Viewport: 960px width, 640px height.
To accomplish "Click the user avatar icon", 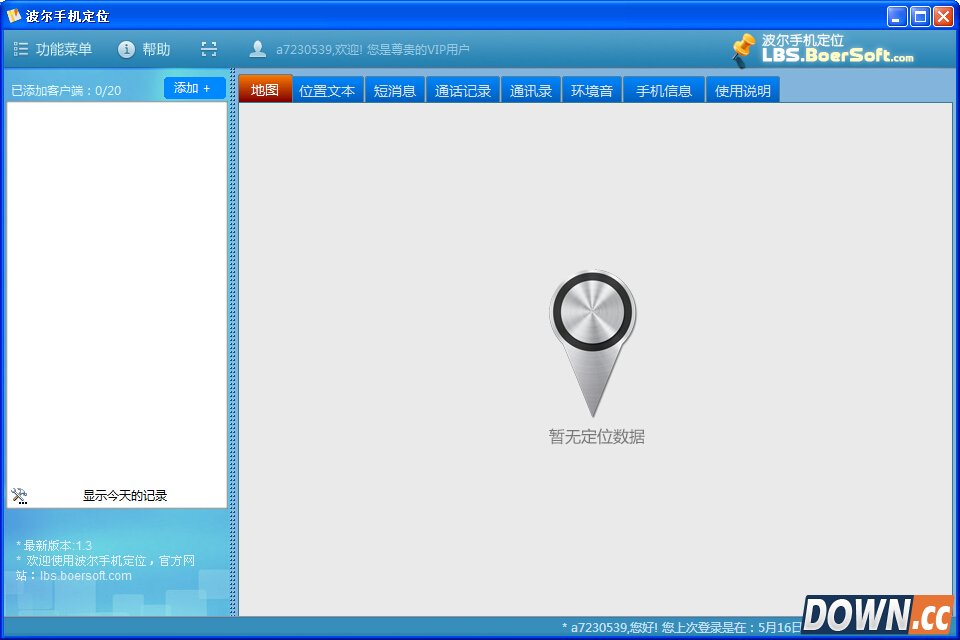I will tap(258, 49).
